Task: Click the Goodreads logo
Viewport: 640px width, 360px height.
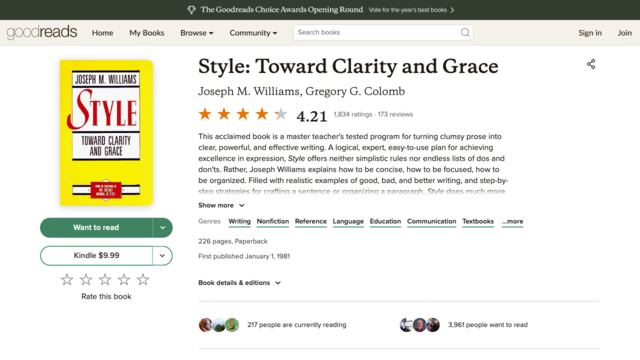Action: (42, 32)
